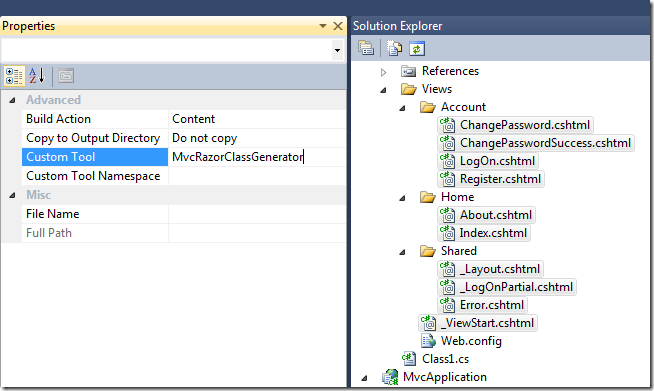Collapse the MvcApplication project node
The width and height of the screenshot is (654, 391).
coord(365,378)
